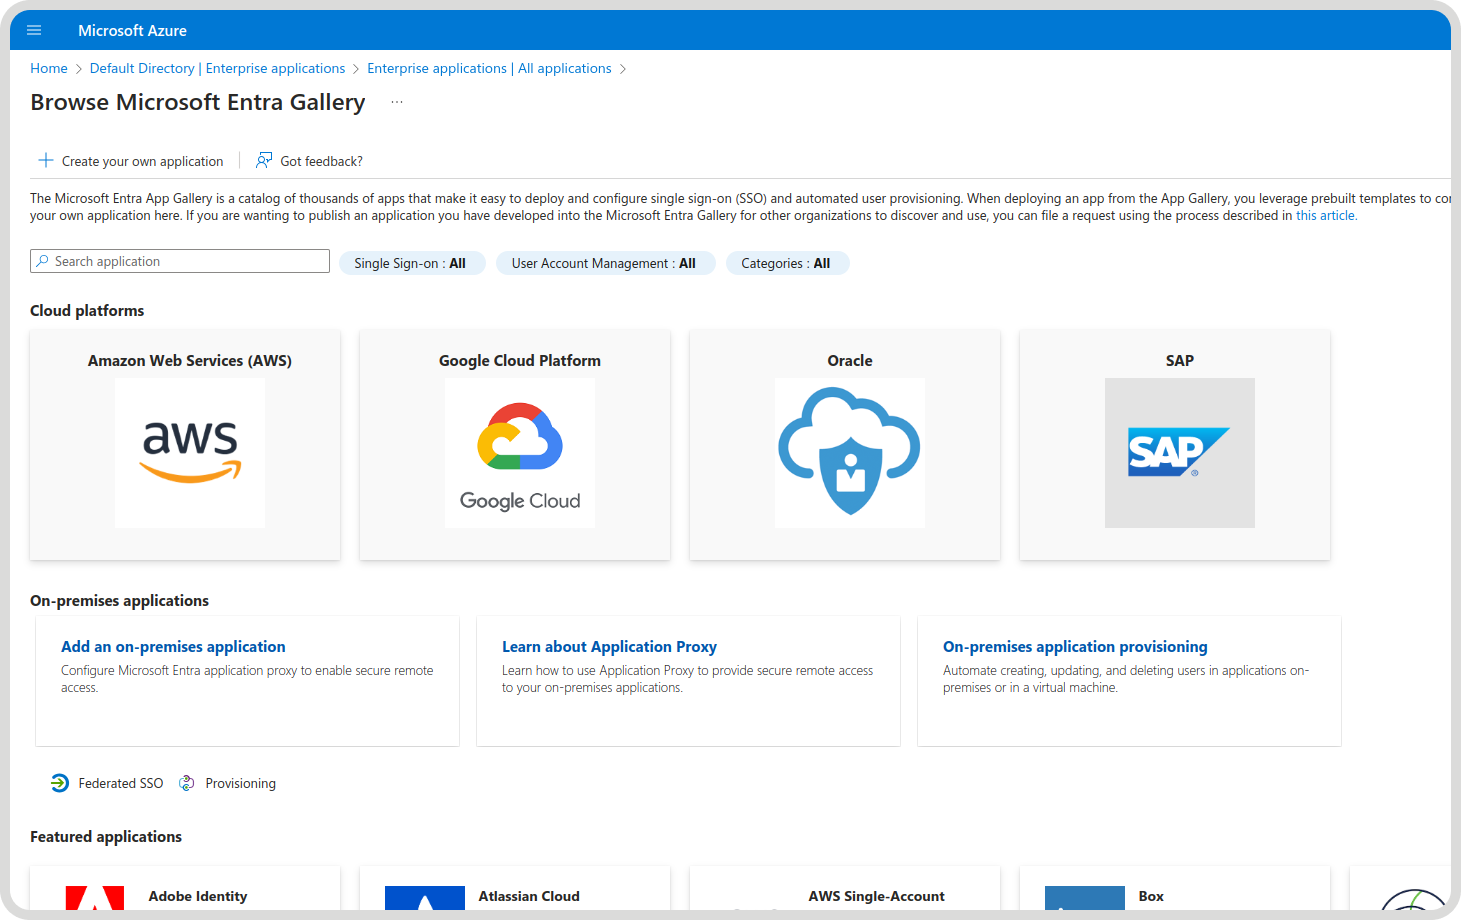This screenshot has height=920, width=1461.
Task: Click the Search application input field
Action: tap(180, 261)
